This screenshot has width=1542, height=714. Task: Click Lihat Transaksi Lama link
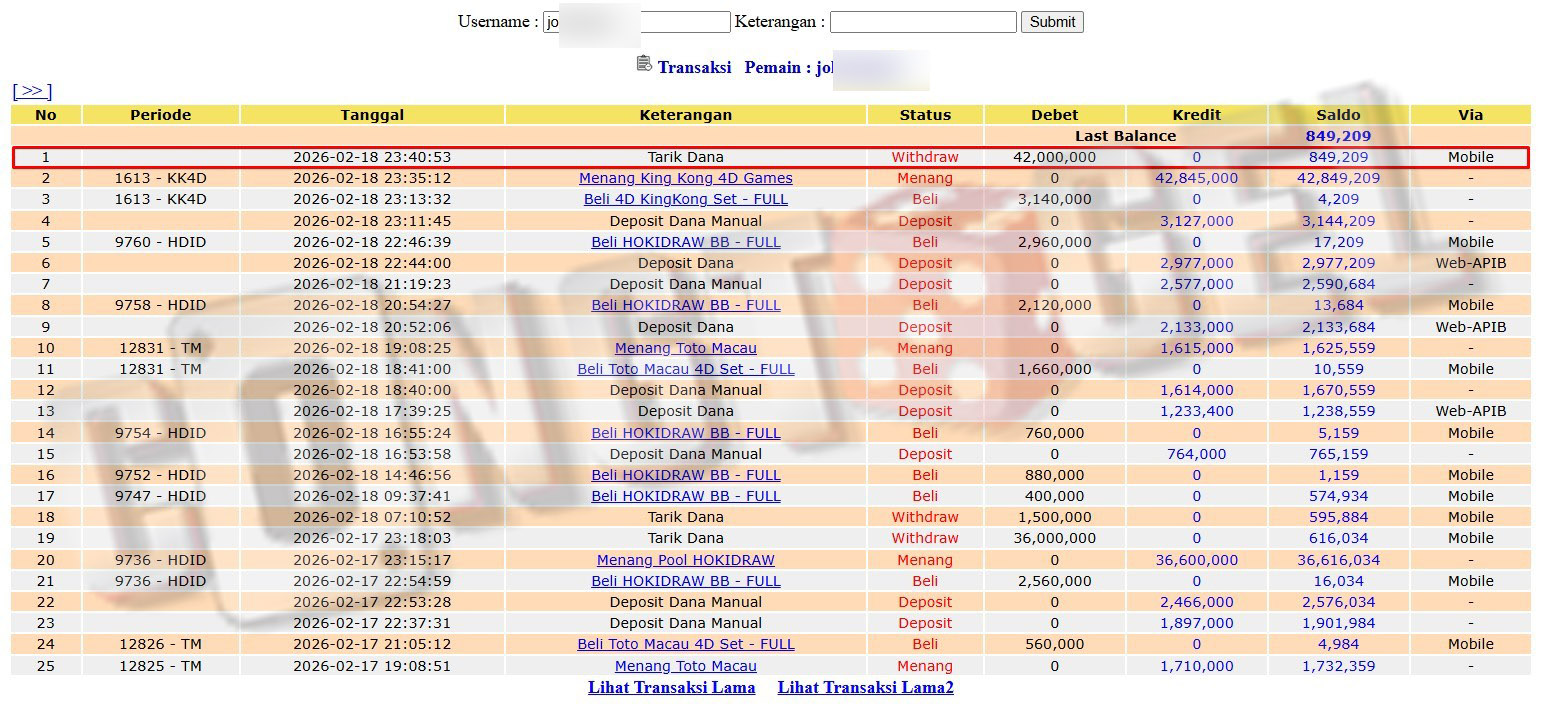tap(671, 687)
